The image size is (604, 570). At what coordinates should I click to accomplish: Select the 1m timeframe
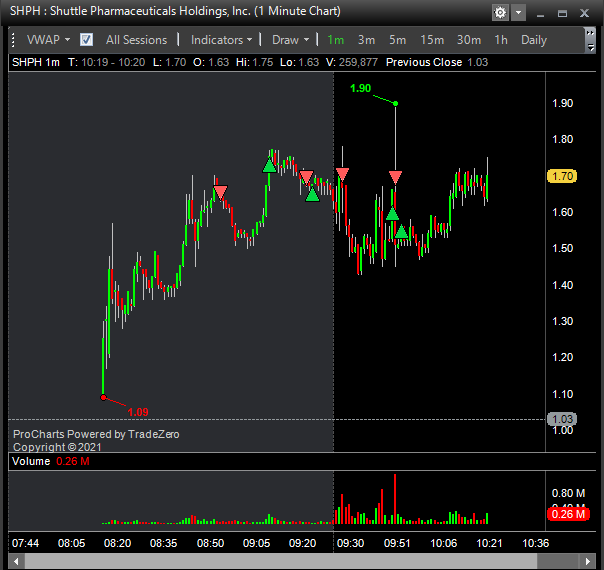pyautogui.click(x=336, y=40)
